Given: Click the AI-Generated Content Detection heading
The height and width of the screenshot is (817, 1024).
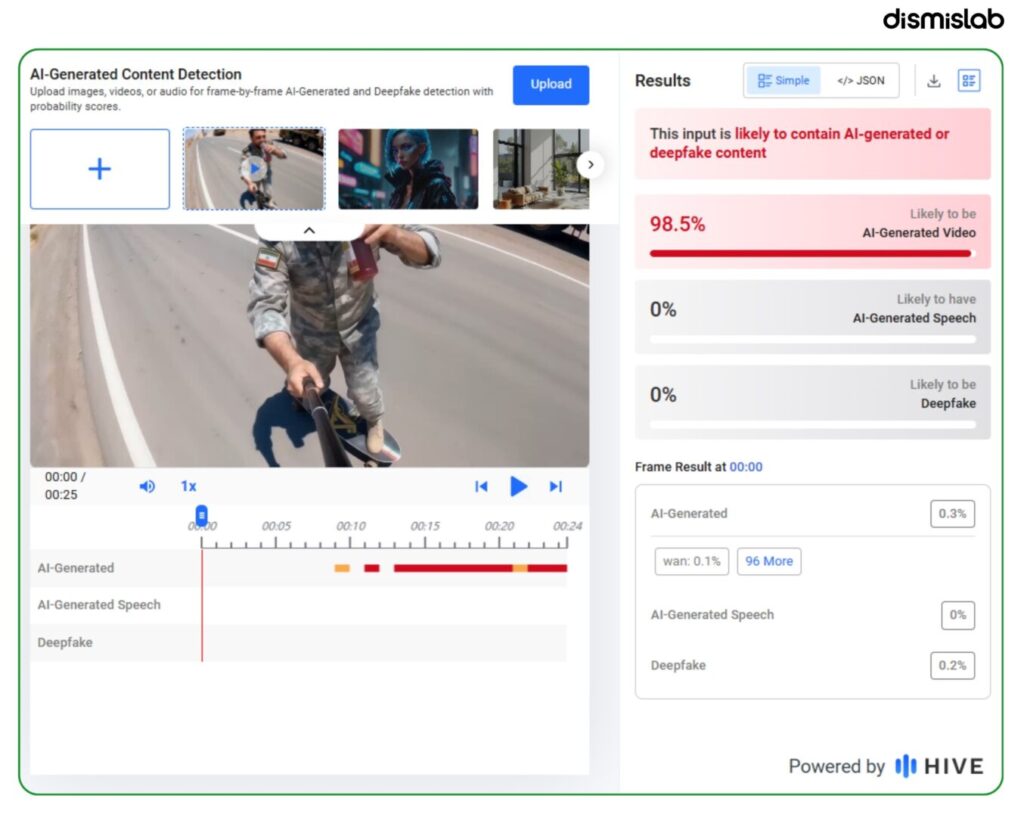Looking at the screenshot, I should pos(136,74).
